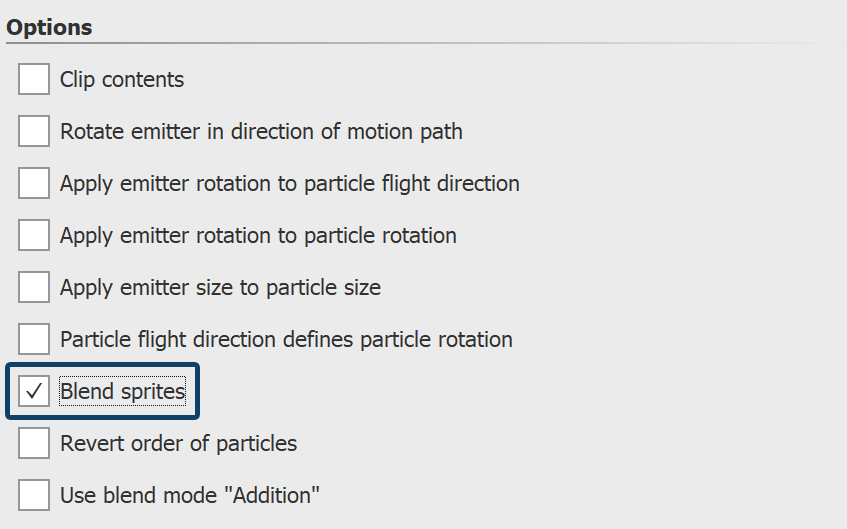This screenshot has height=529, width=847.
Task: Enable the Revert order of particles checkbox
Action: coord(34,443)
